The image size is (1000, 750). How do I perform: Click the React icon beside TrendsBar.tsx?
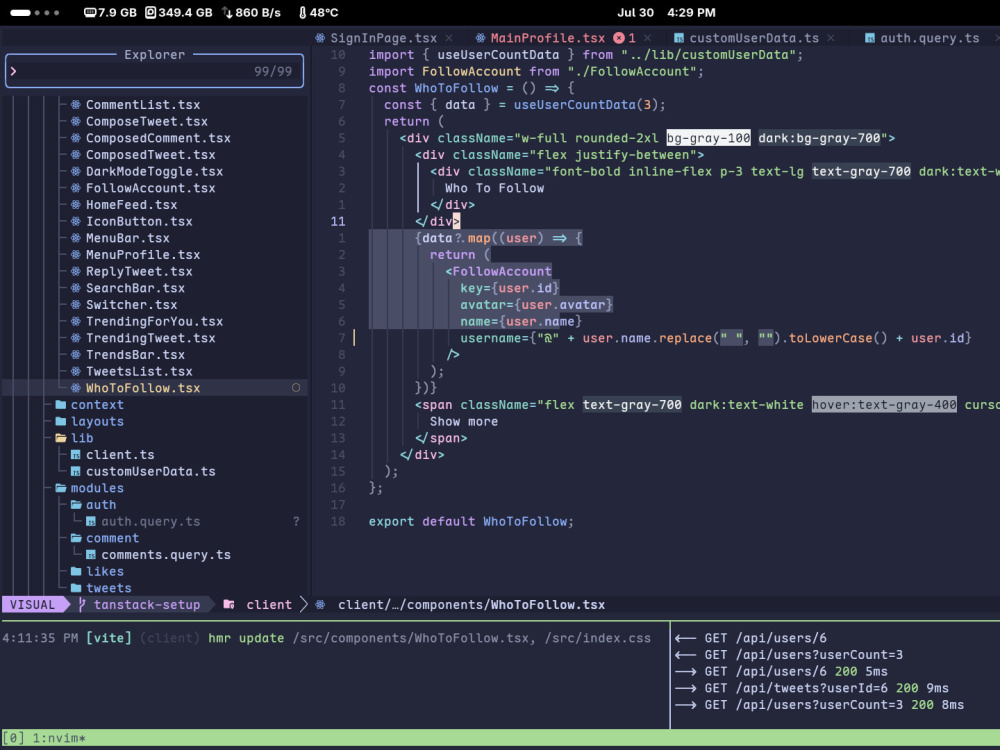(76, 355)
